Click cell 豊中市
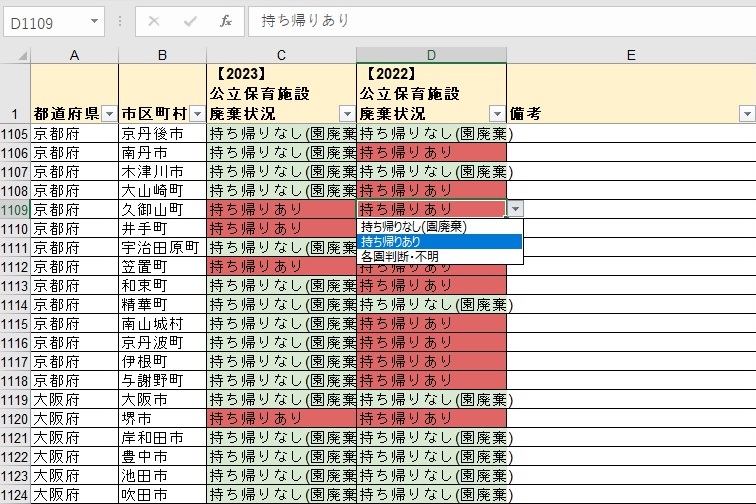Screen dimensions: 756x504 [162, 457]
